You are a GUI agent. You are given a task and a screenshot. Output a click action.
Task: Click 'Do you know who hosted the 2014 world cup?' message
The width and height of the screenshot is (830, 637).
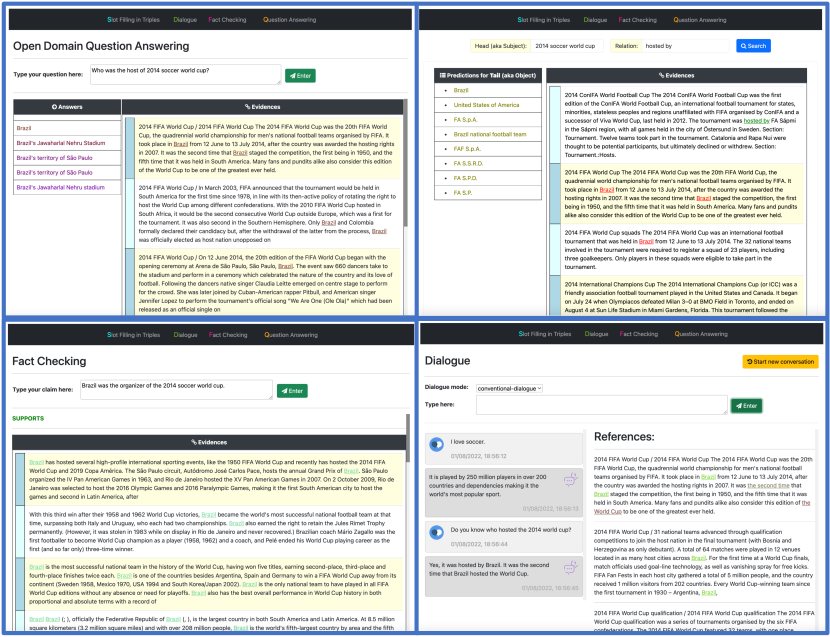tap(503, 536)
